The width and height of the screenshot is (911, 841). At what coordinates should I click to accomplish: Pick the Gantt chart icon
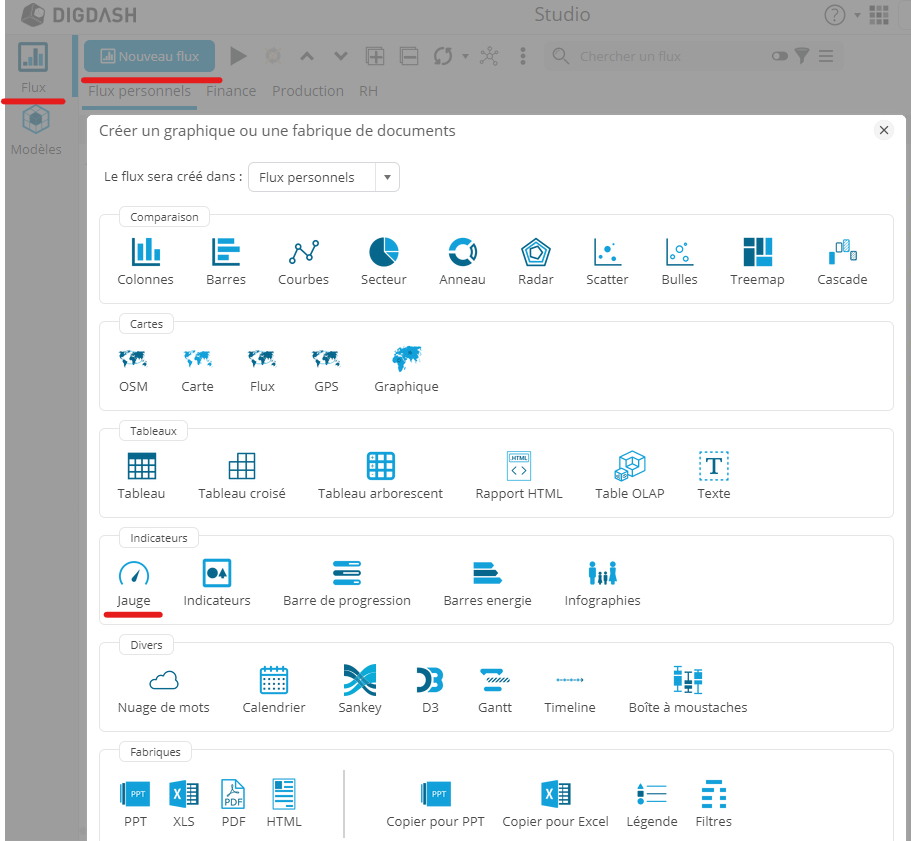[x=495, y=681]
